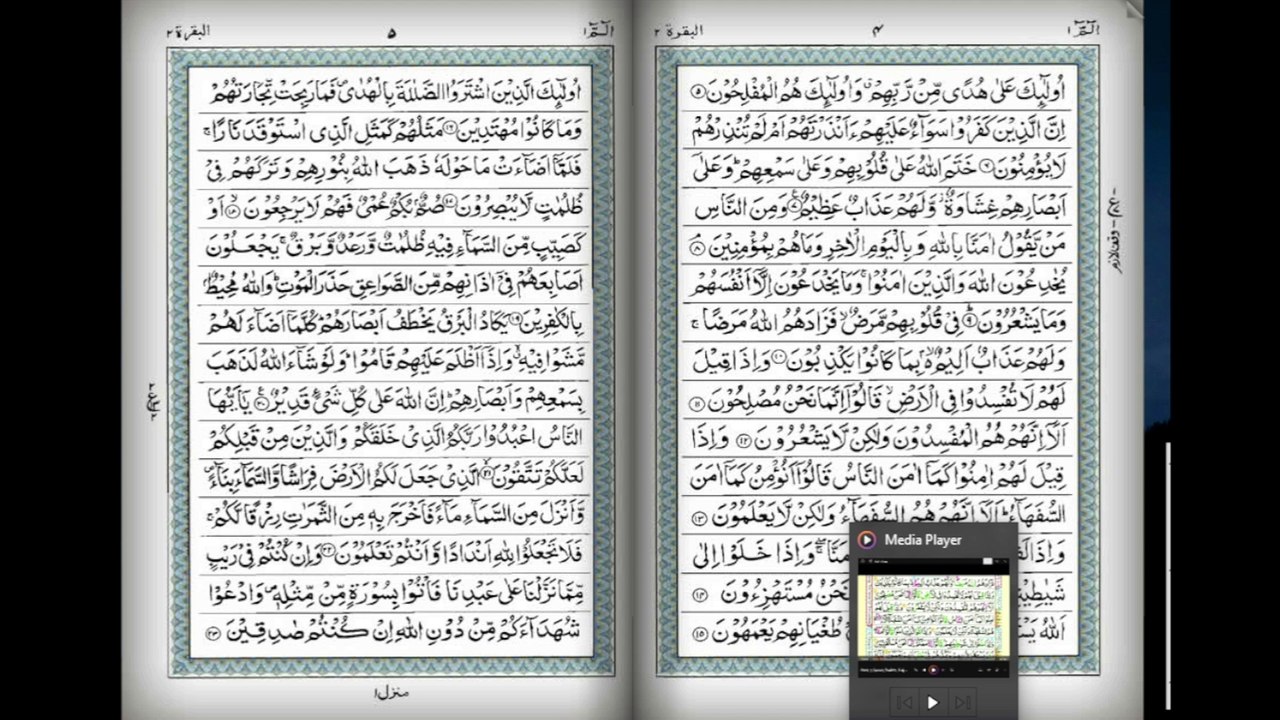Skip to previous track in Media Player preview
Image resolution: width=1280 pixels, height=720 pixels.
tap(903, 702)
